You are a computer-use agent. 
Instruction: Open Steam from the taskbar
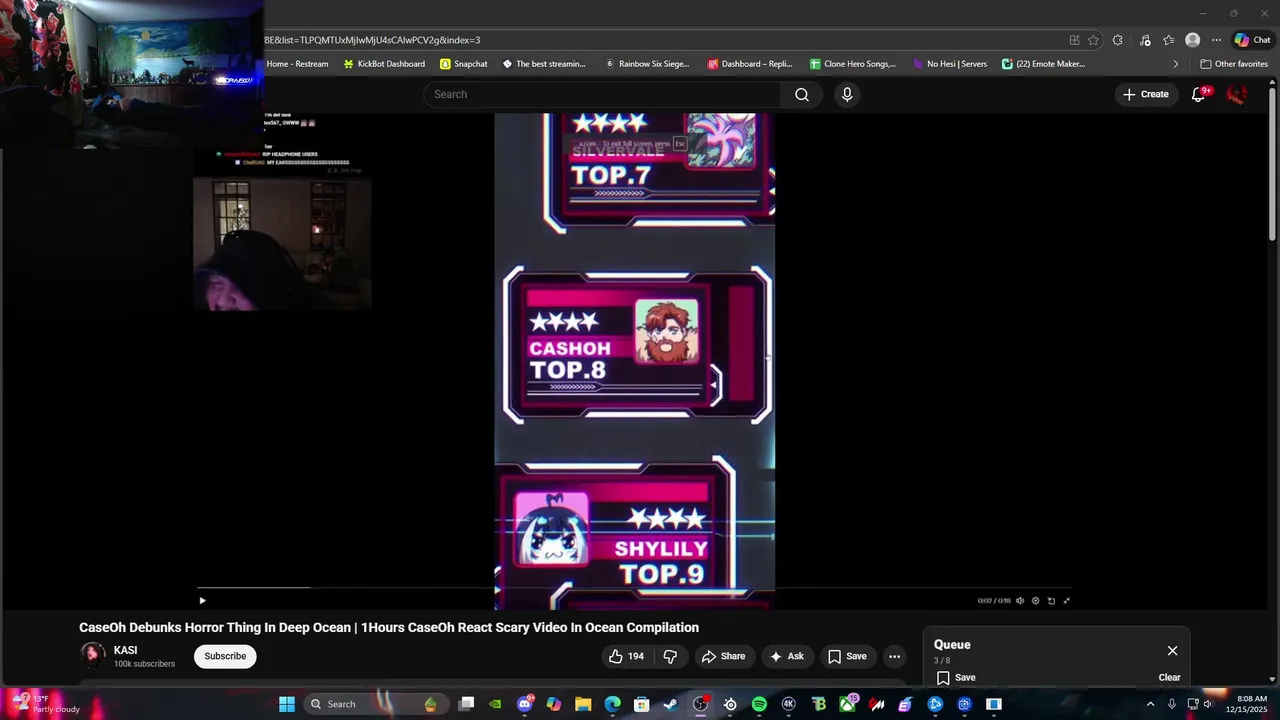tap(671, 704)
